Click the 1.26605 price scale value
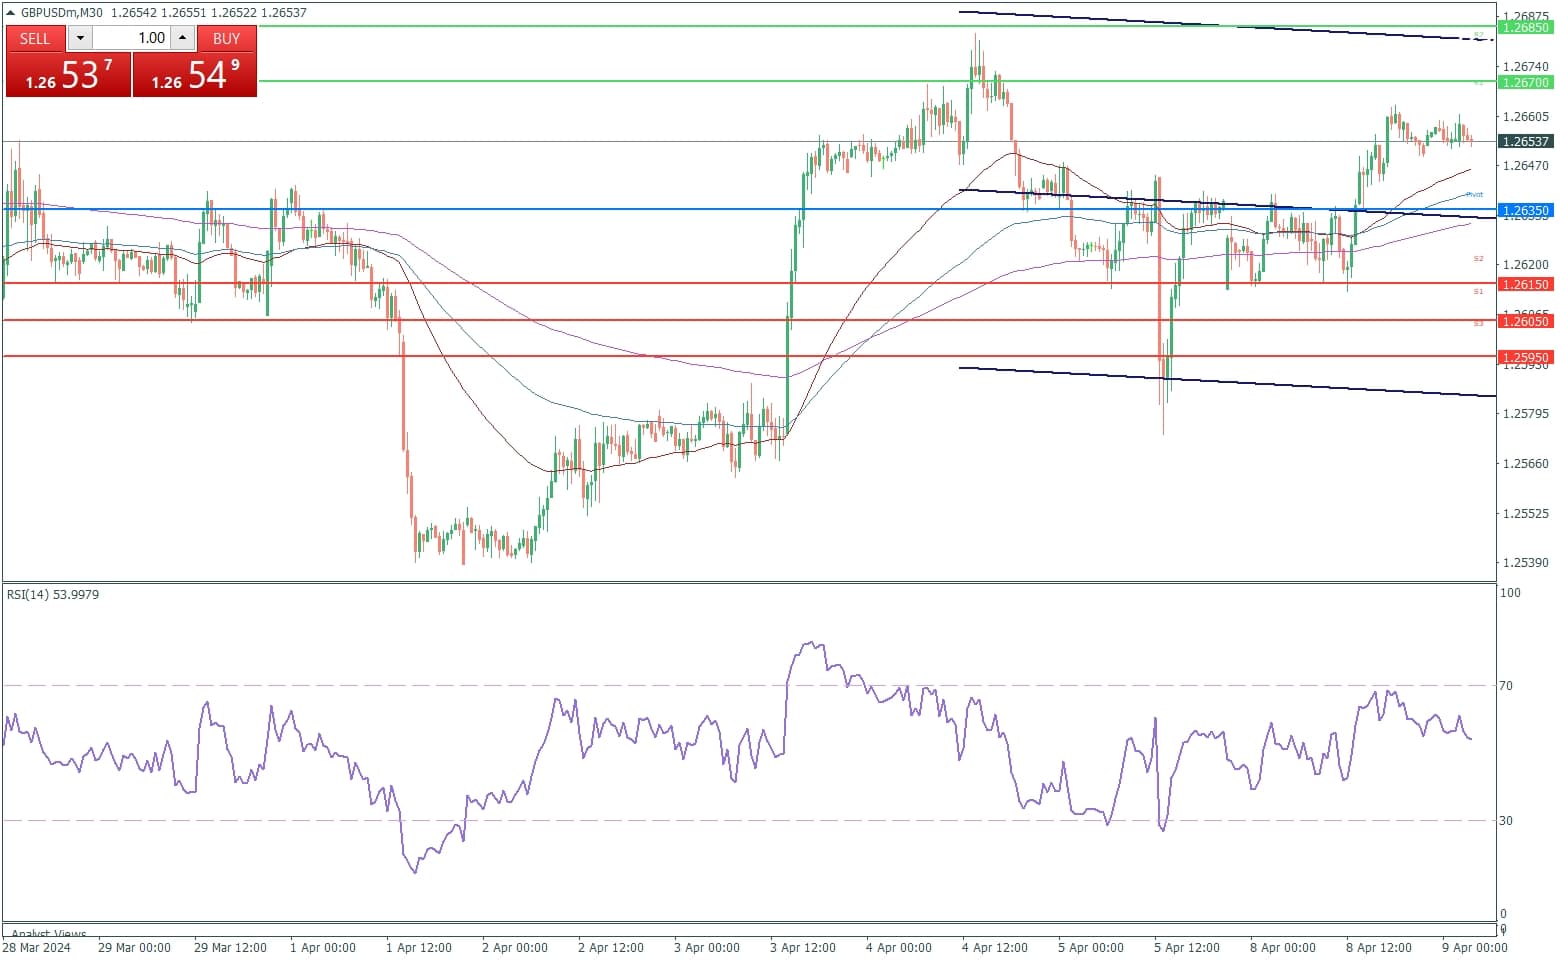The height and width of the screenshot is (960, 1560). 1526,117
